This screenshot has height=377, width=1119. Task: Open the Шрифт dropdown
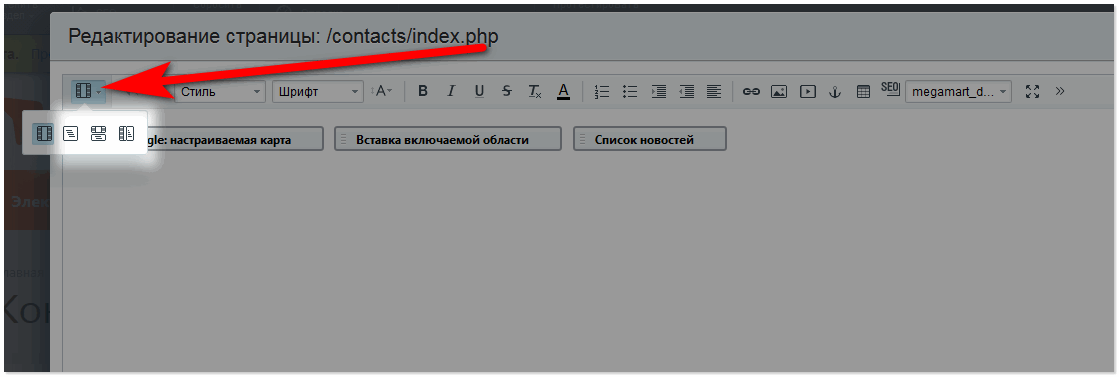318,91
